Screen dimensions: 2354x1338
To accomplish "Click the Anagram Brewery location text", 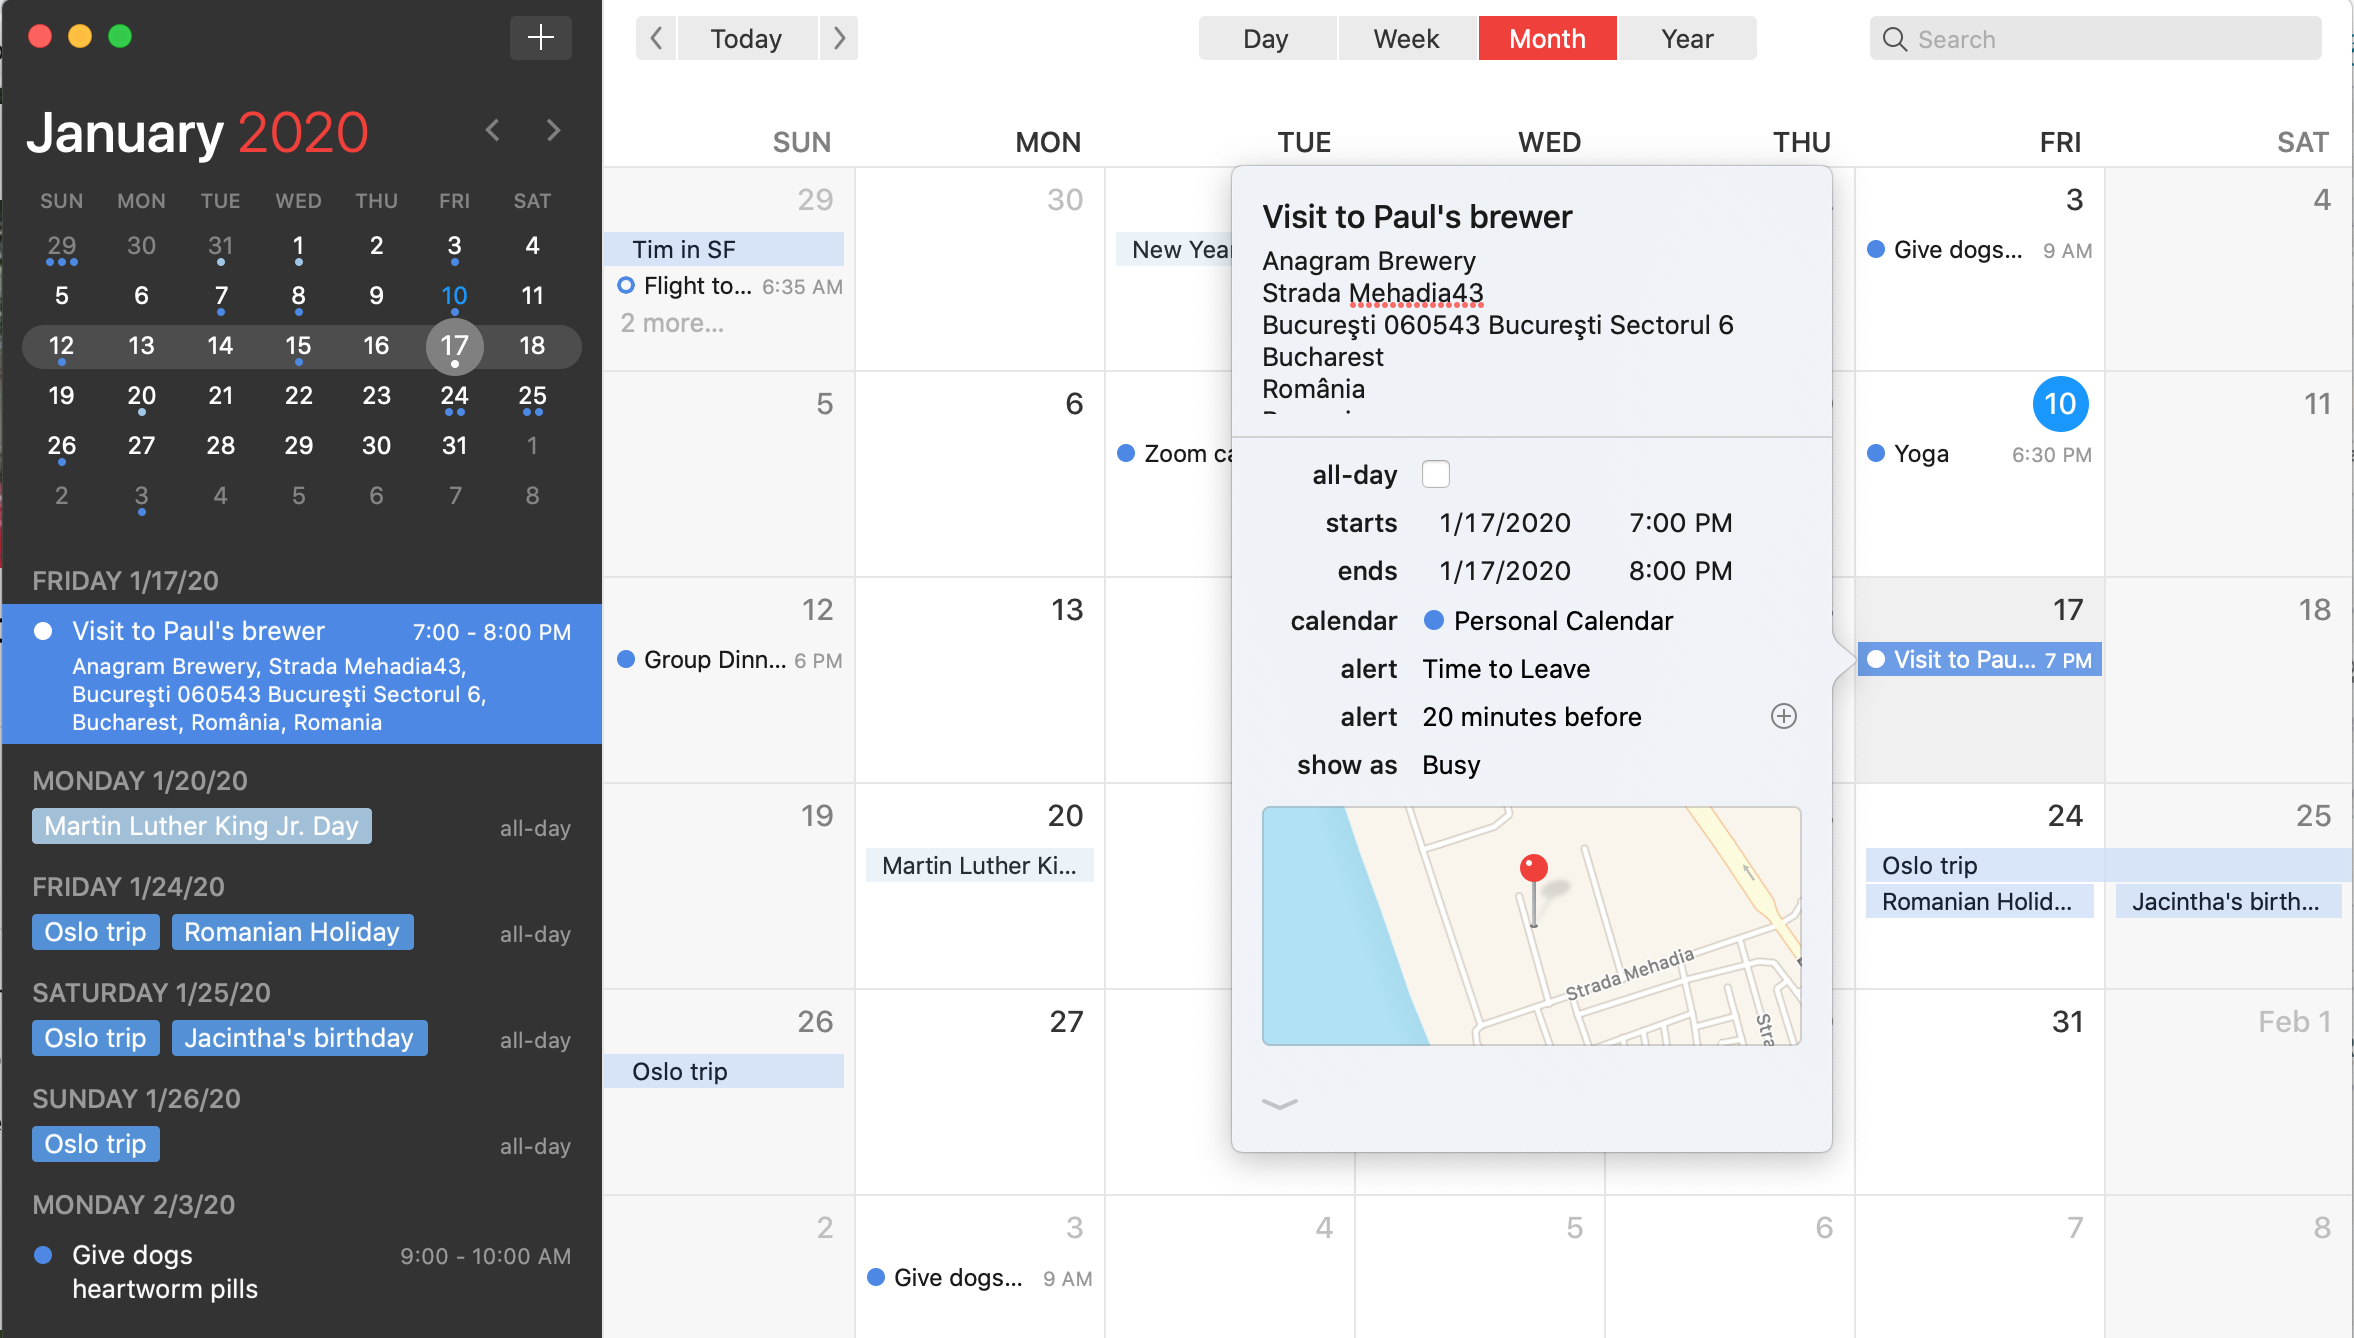I will click(x=1369, y=261).
